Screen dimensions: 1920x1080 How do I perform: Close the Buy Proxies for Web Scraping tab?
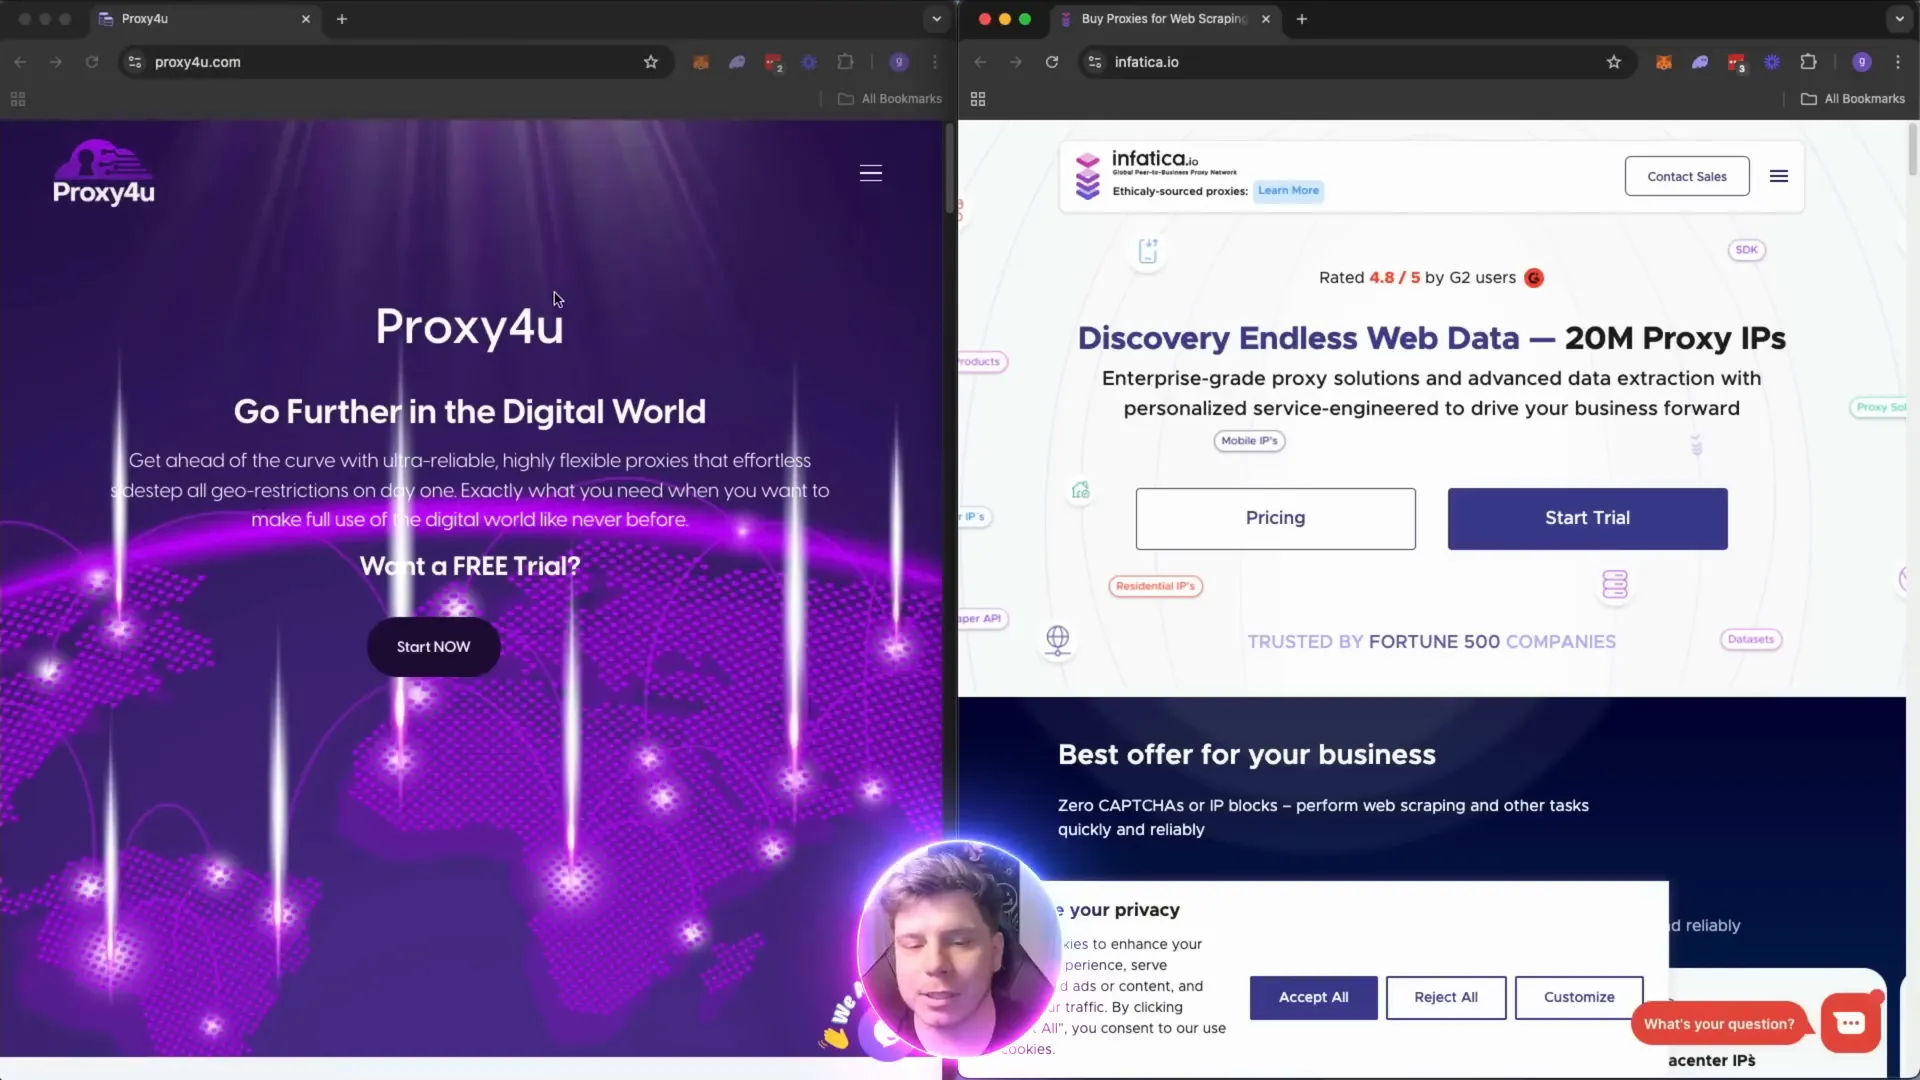click(x=1266, y=19)
